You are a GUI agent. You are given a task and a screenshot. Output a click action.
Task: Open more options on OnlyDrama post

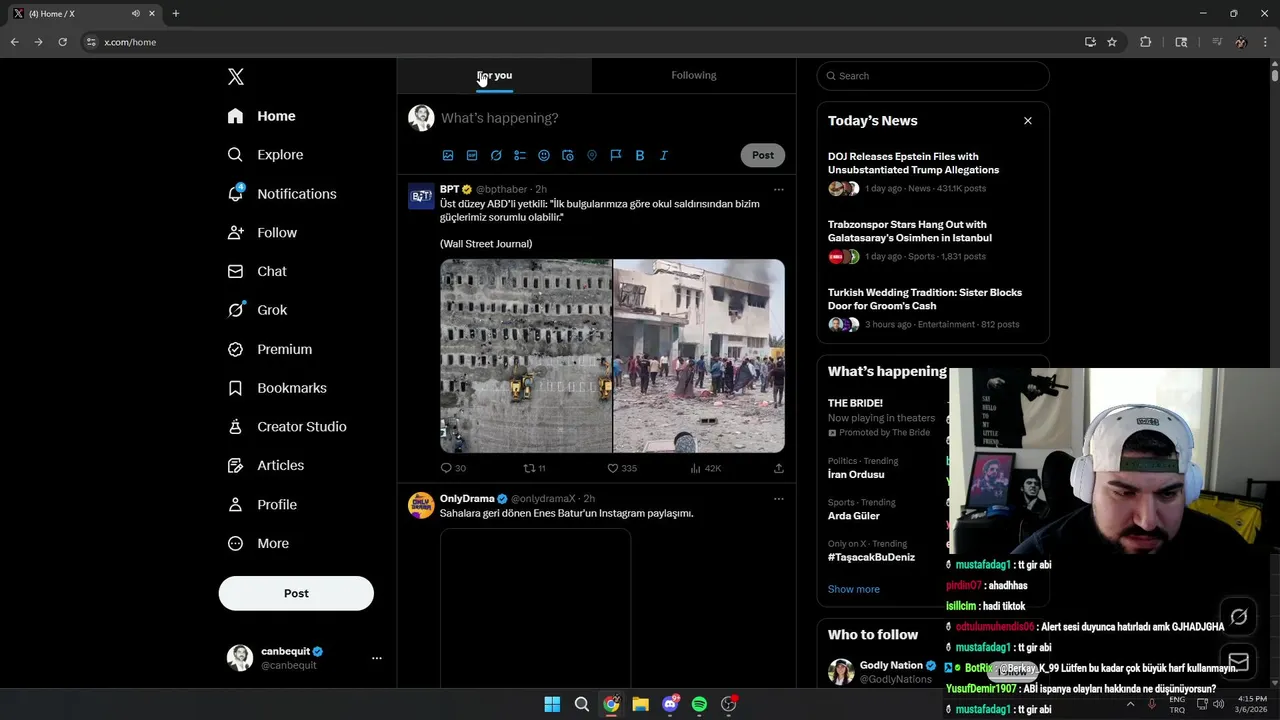[x=779, y=499]
